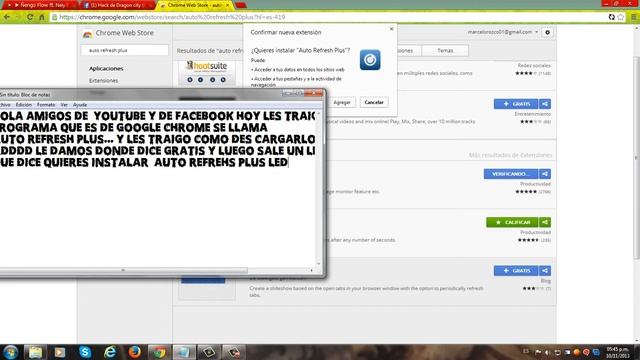Click the VERIFICANDO button

point(511,174)
